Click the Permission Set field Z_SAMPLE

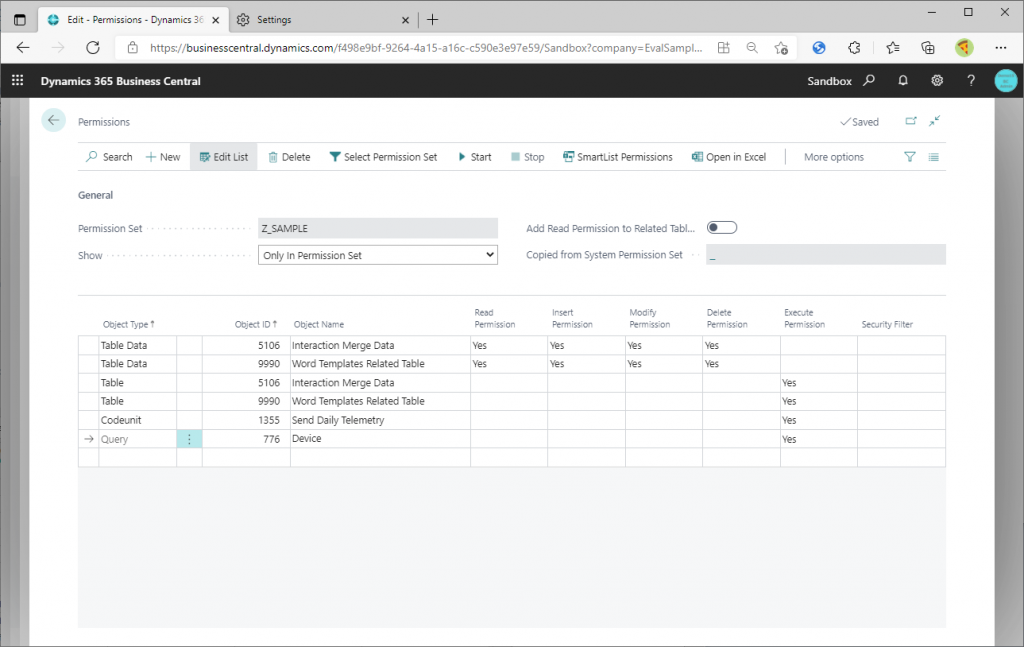click(x=377, y=229)
